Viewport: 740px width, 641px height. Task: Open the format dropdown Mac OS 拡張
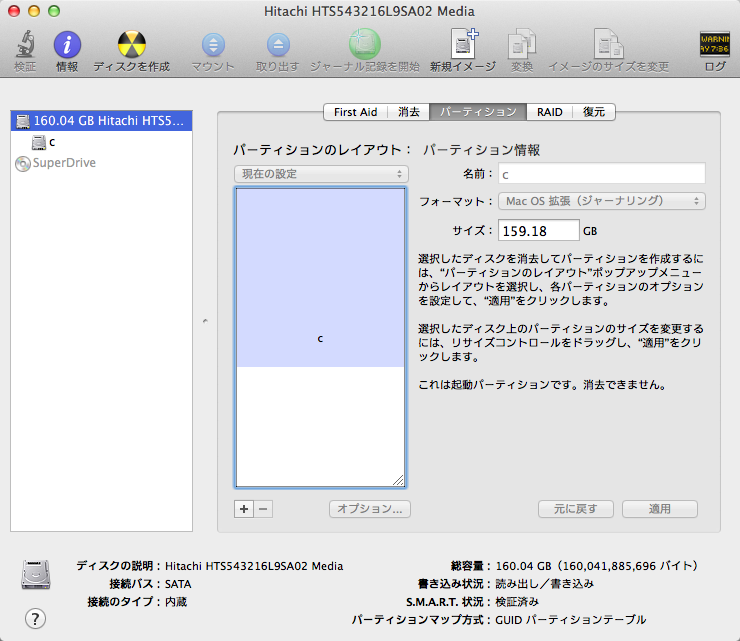click(602, 201)
